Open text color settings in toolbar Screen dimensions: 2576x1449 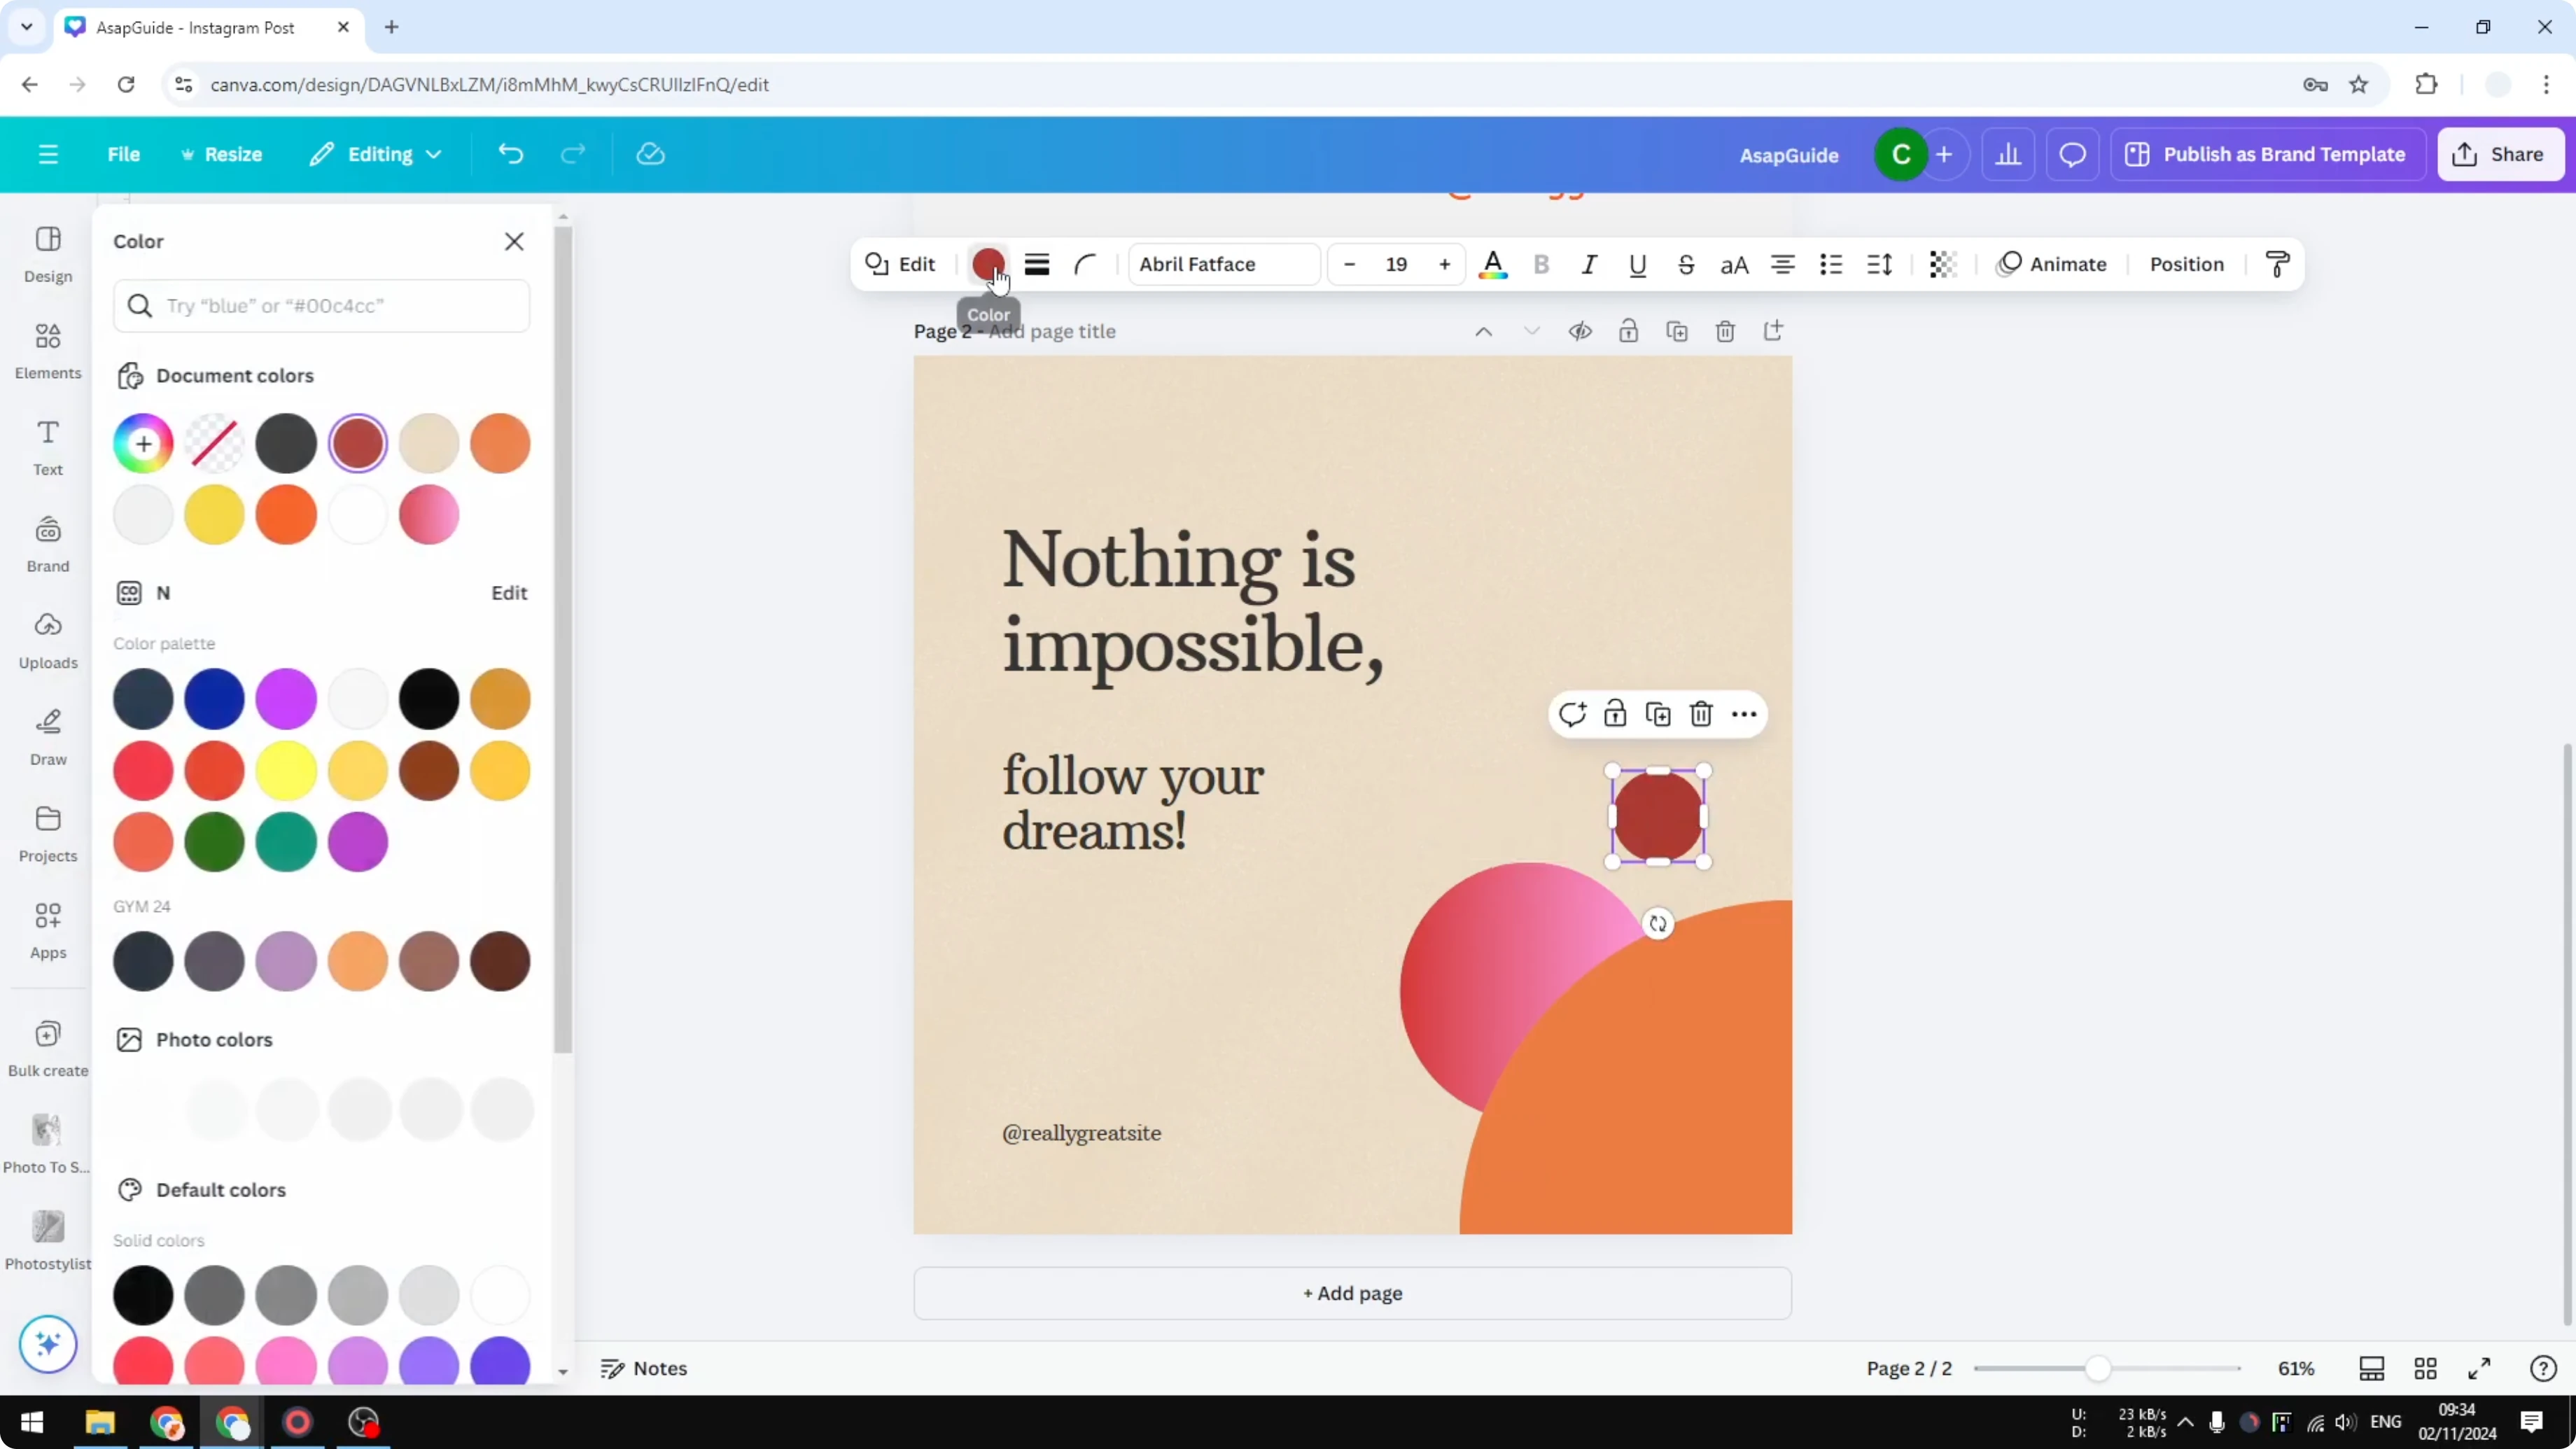pyautogui.click(x=1492, y=264)
